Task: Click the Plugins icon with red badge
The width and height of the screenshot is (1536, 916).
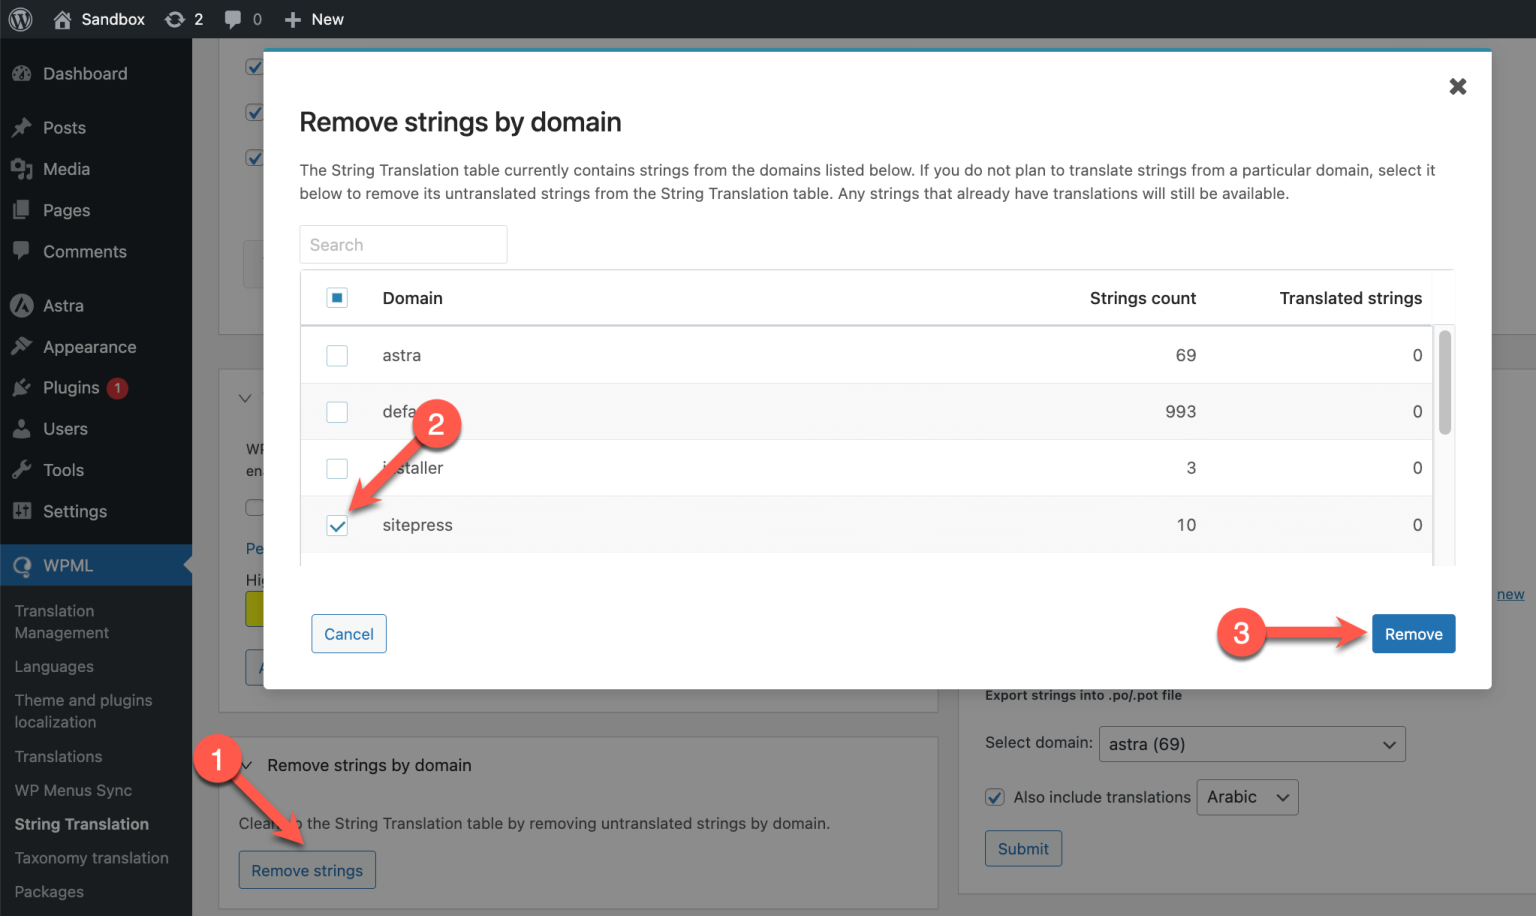Action: (x=22, y=387)
